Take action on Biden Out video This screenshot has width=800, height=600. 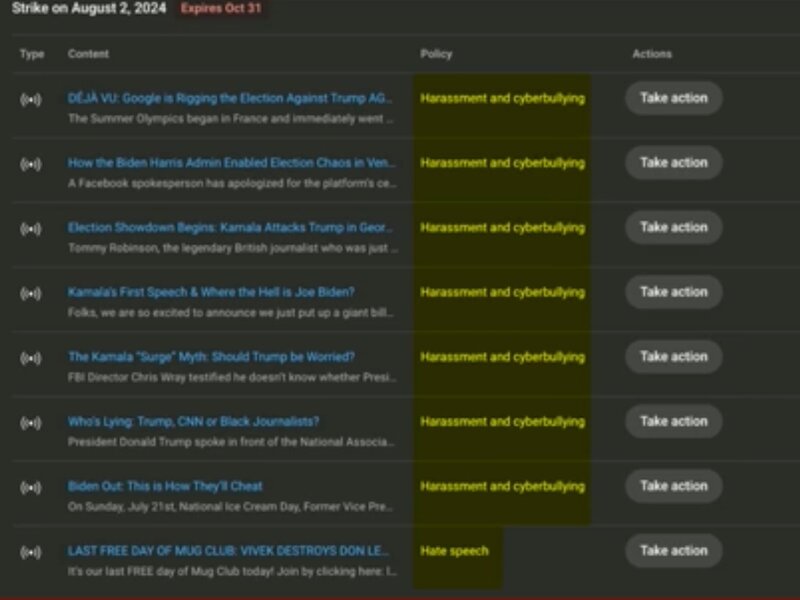(x=673, y=486)
